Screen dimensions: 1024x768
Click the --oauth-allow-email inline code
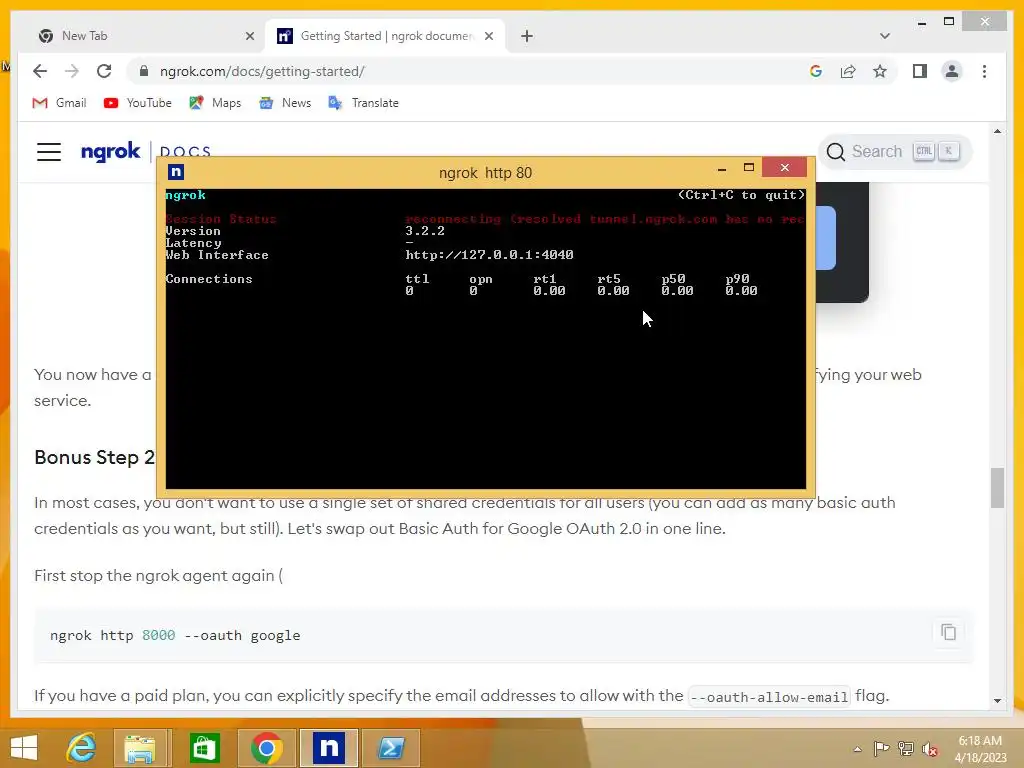click(769, 697)
